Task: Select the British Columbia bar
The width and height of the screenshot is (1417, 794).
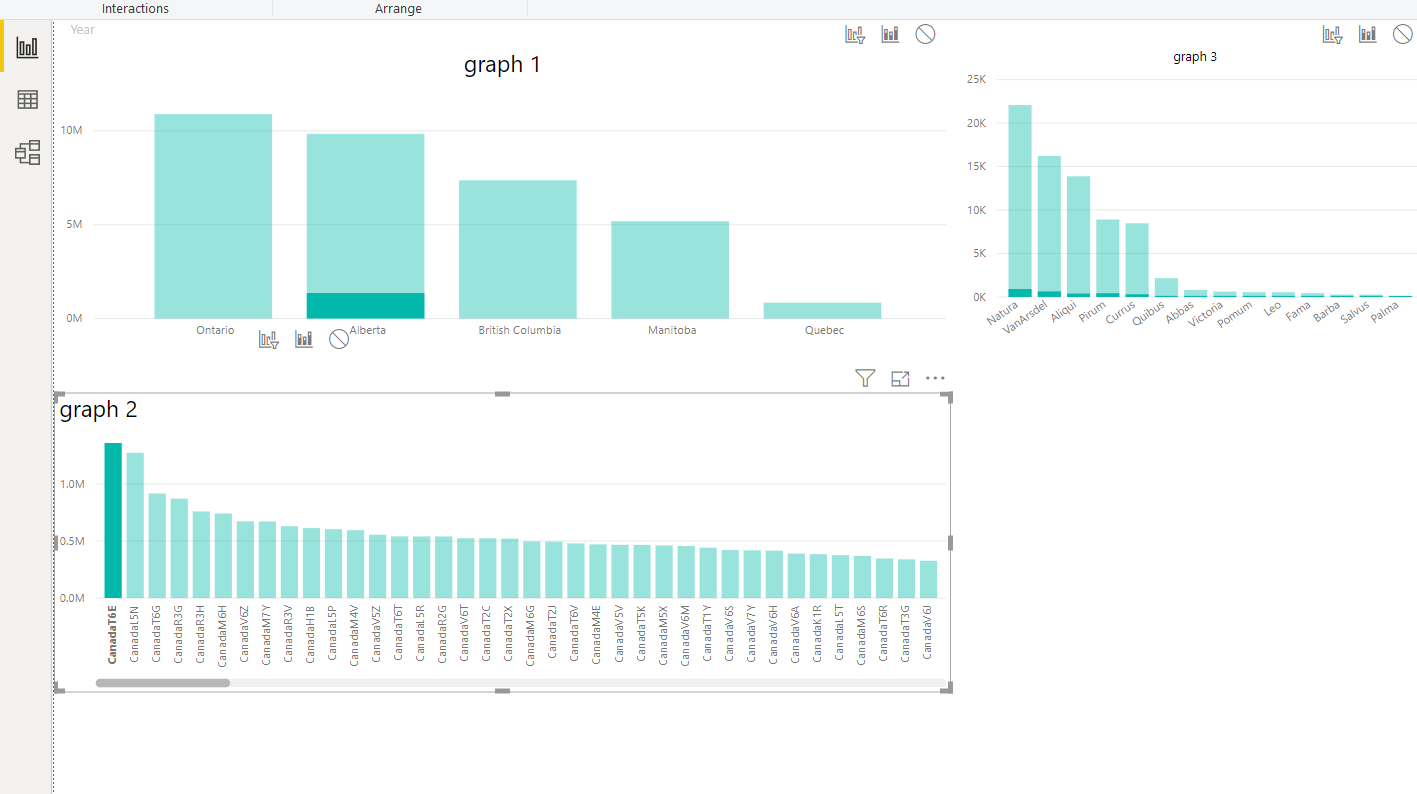Action: (x=518, y=249)
